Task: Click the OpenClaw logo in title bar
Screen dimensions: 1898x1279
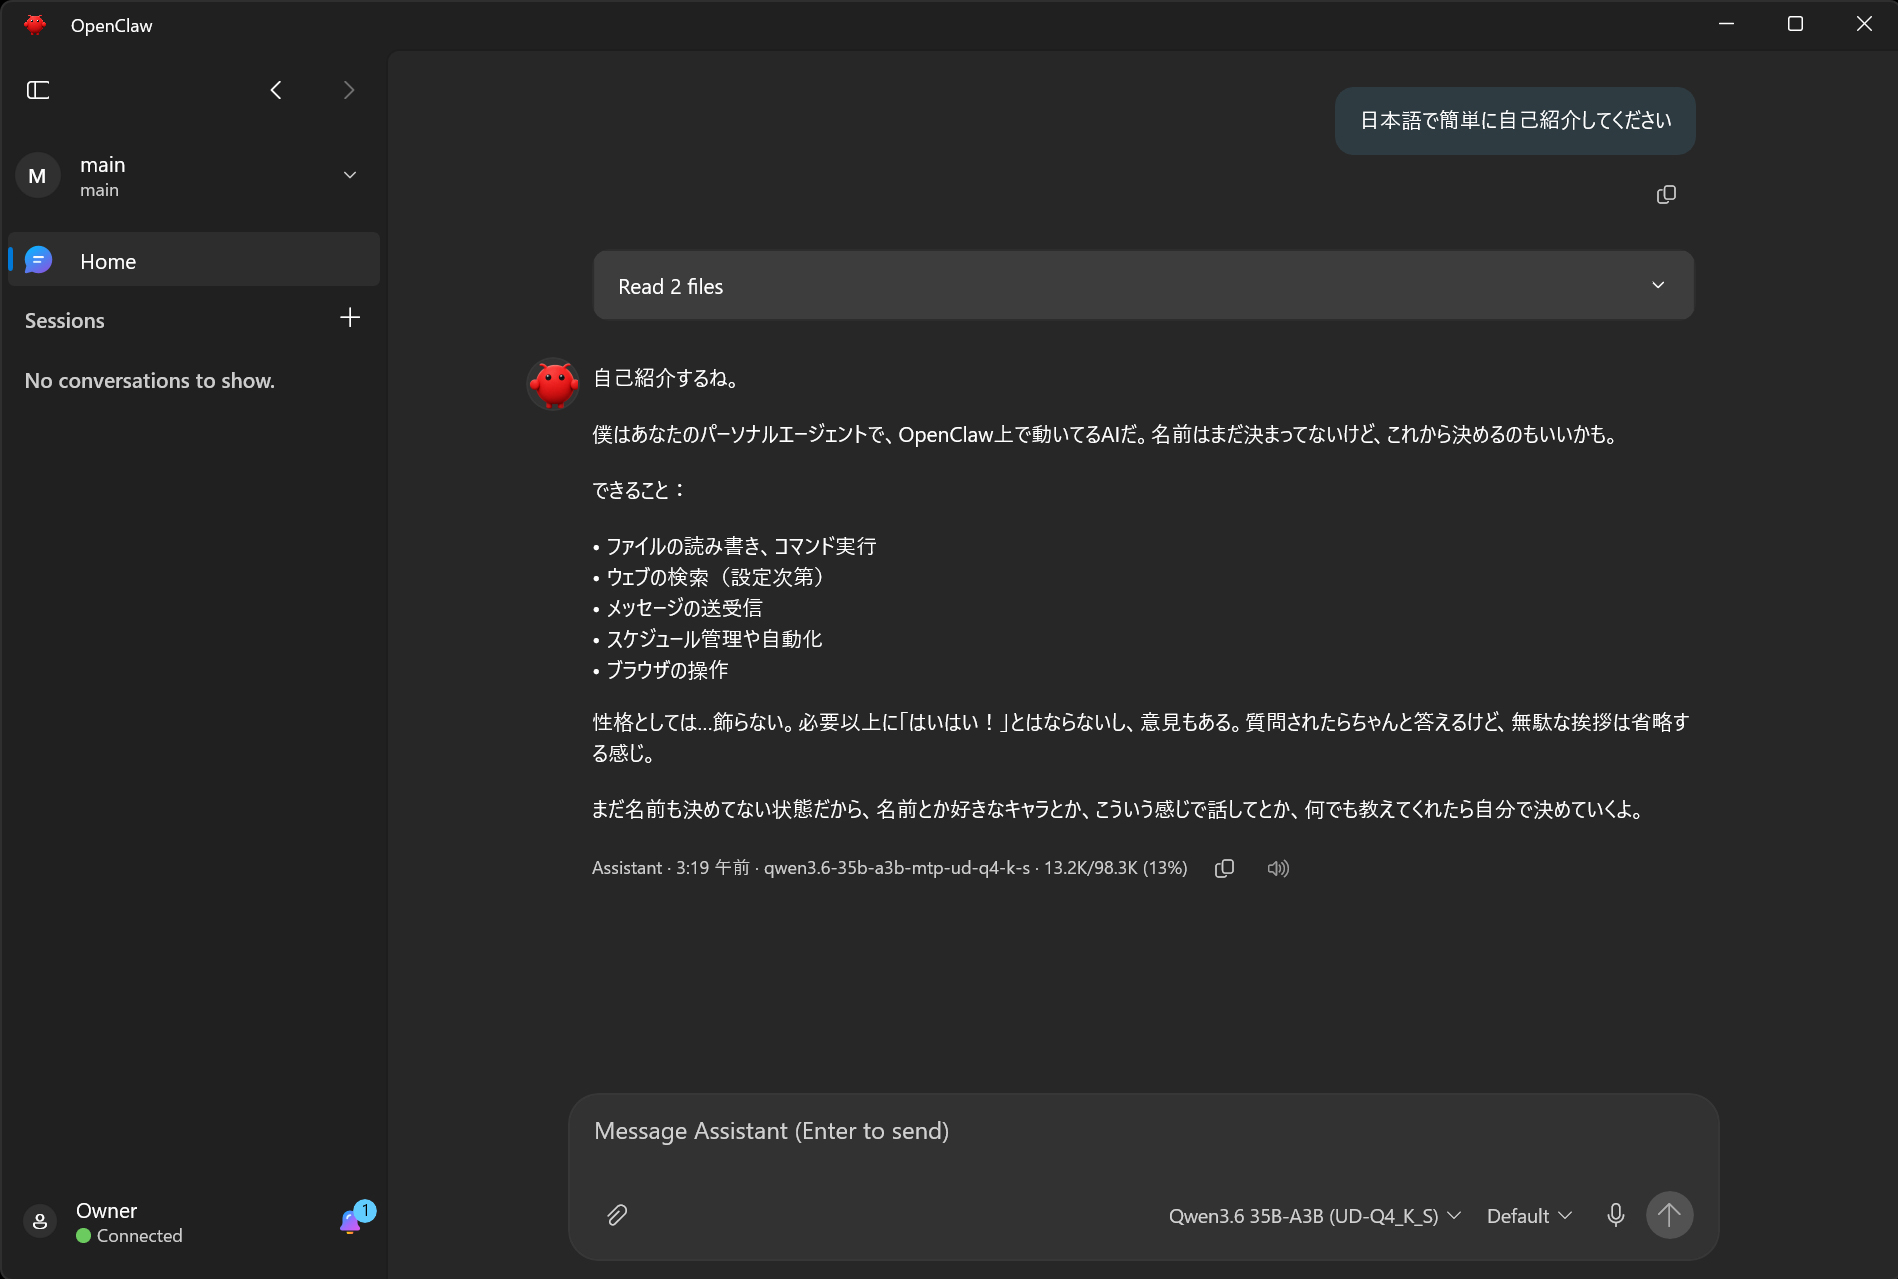Action: point(35,25)
